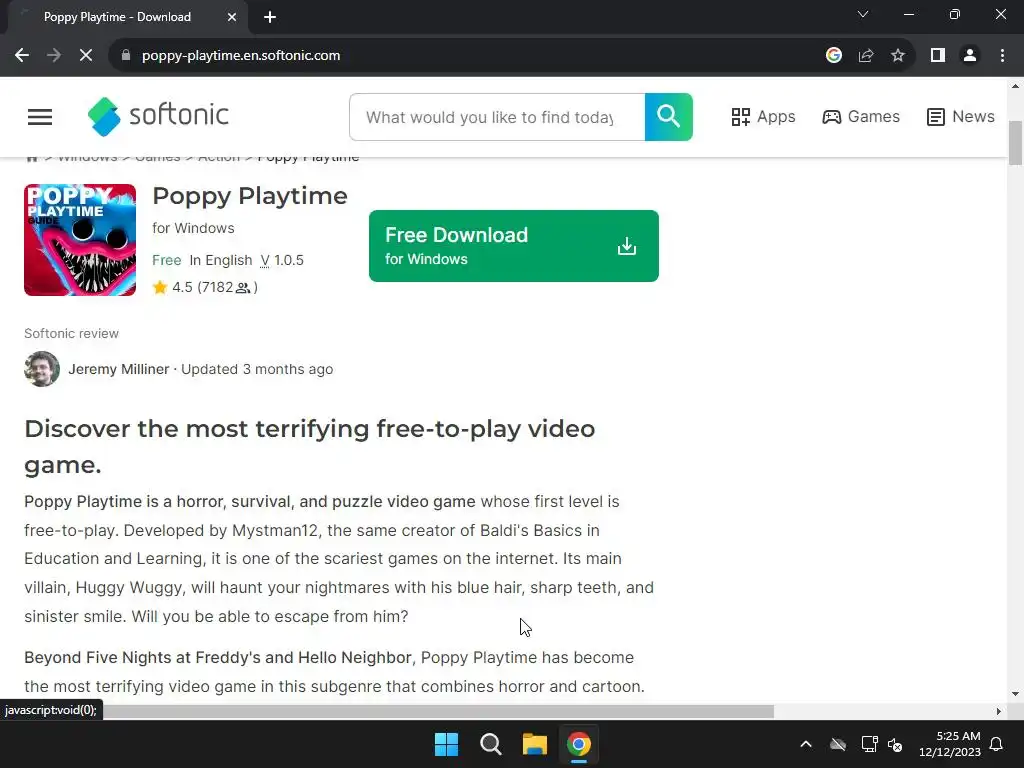Screen dimensions: 1024x768
Task: Click the version V 1.0.5 text
Action: [x=282, y=261]
